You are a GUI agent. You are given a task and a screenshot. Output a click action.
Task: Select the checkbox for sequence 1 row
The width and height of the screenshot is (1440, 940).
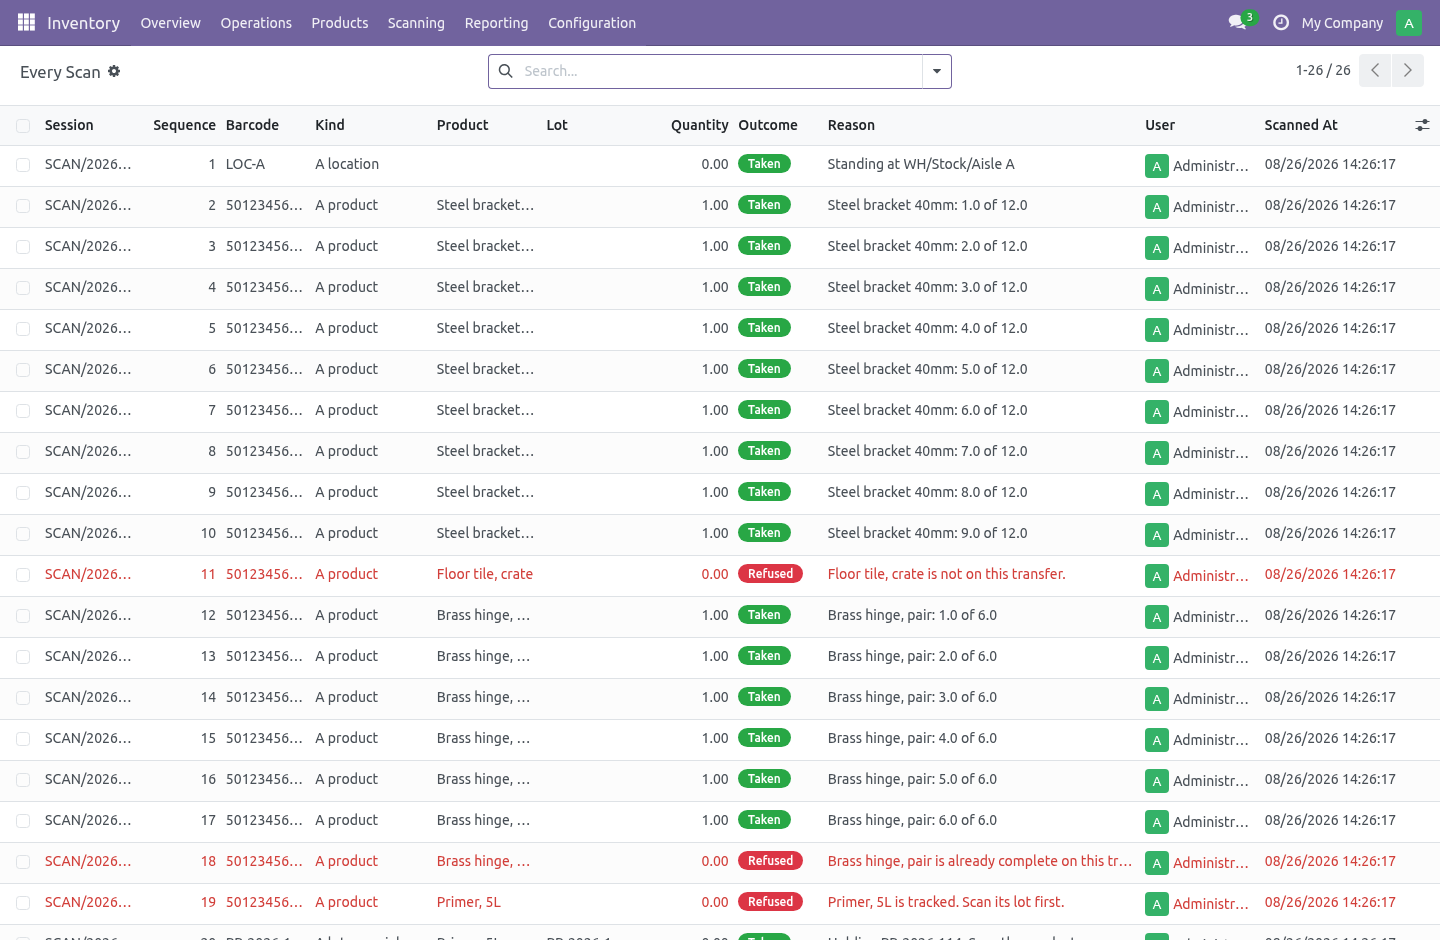pyautogui.click(x=23, y=165)
